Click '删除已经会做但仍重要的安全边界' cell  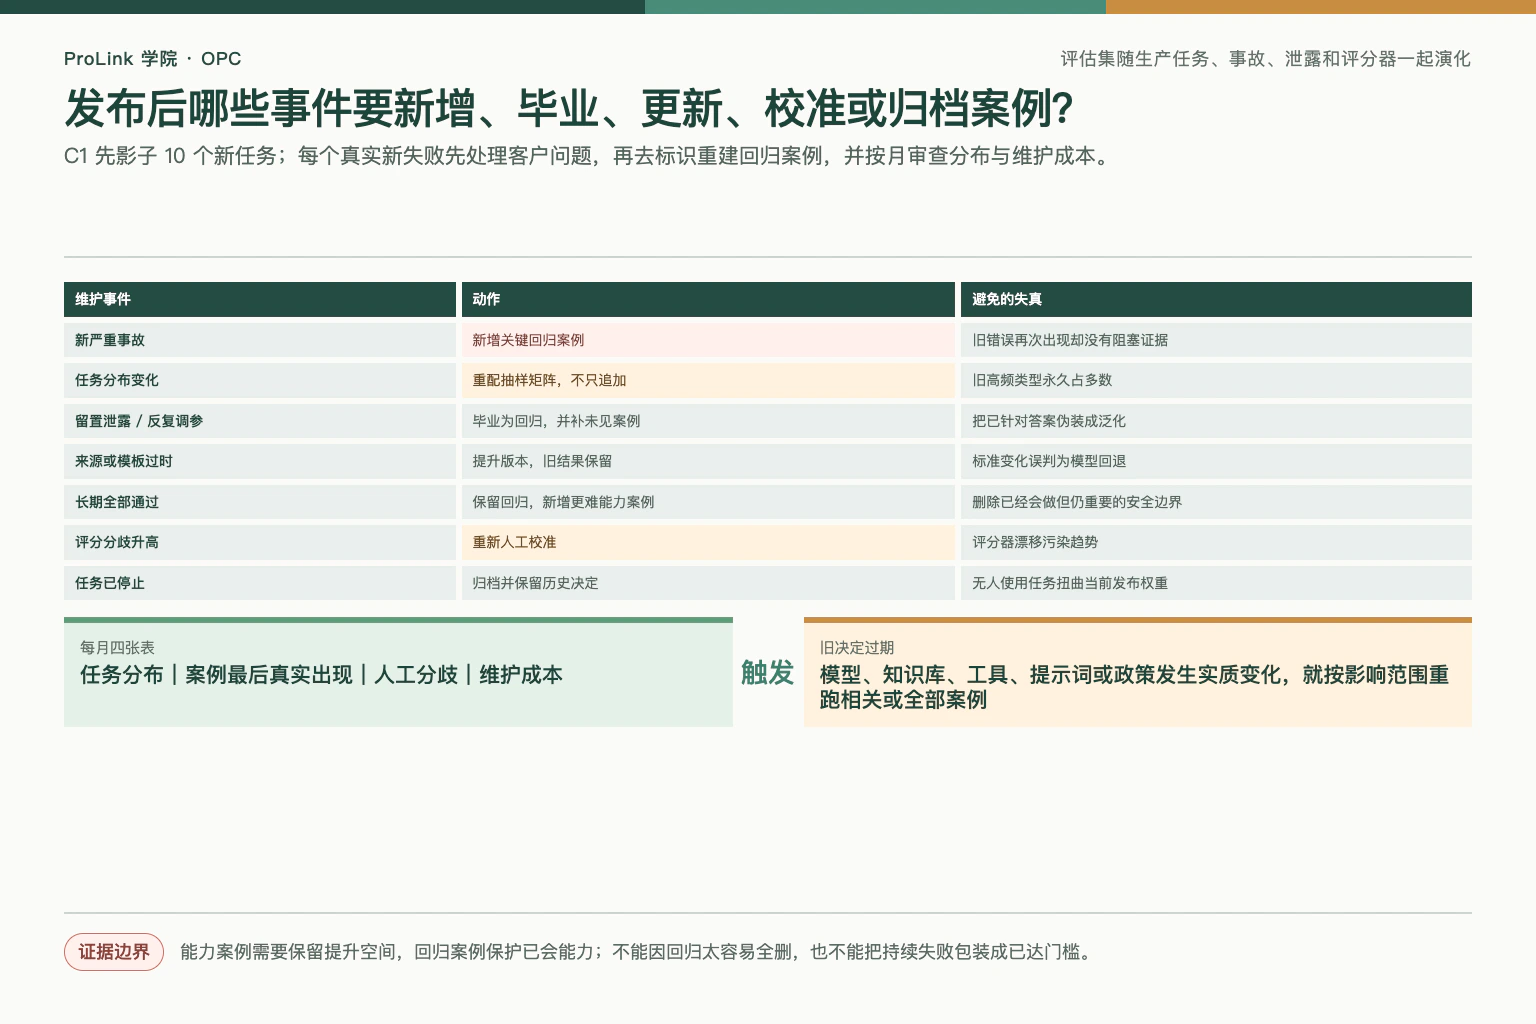coord(1216,502)
